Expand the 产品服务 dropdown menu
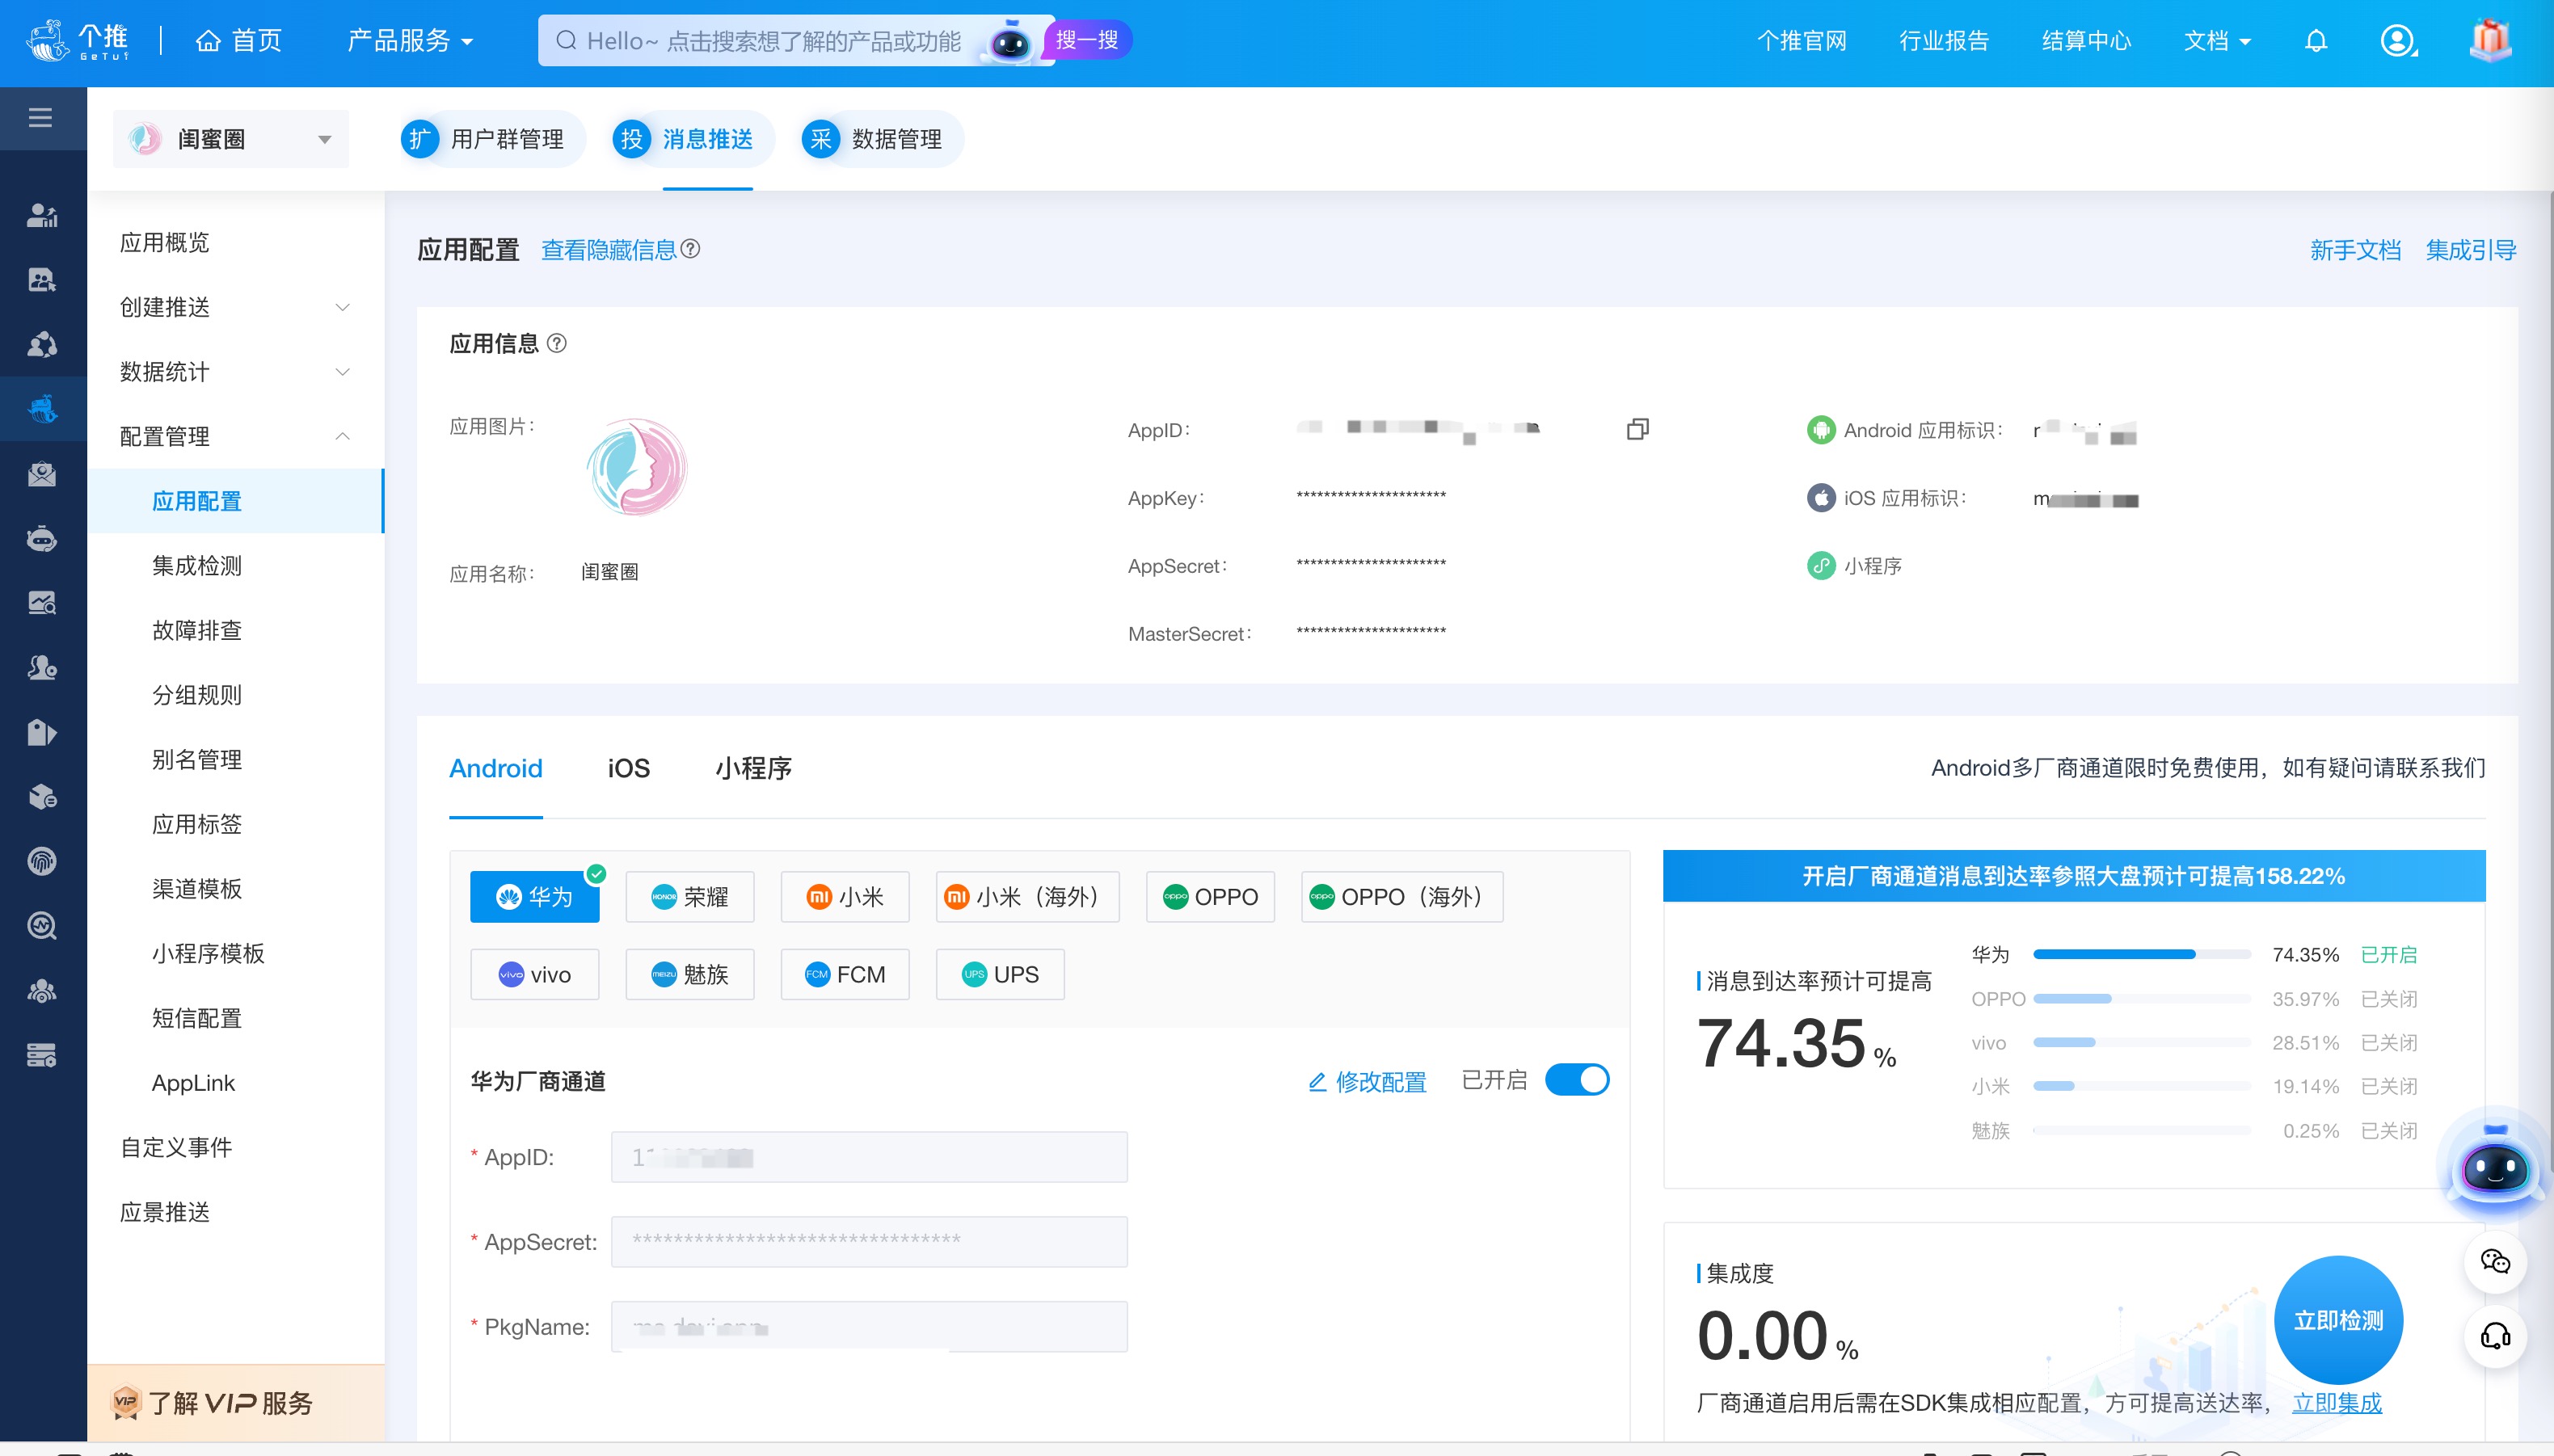 coord(410,41)
